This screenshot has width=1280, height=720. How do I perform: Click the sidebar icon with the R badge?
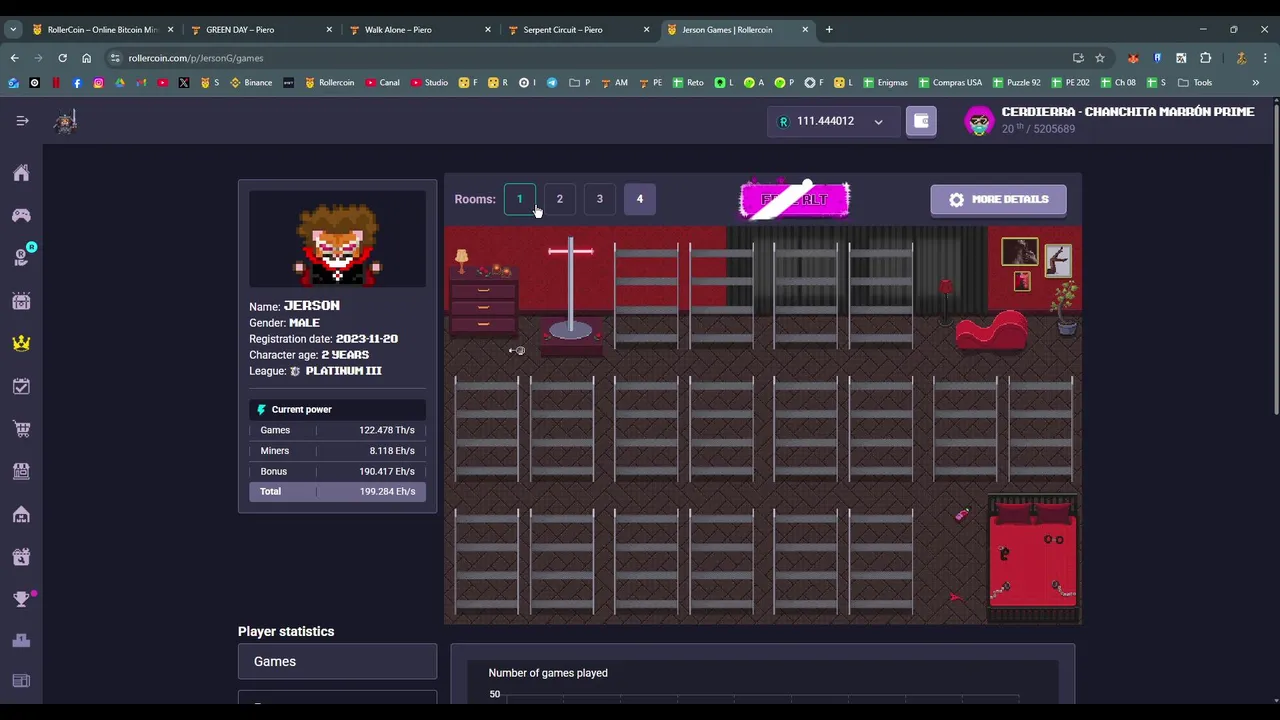point(21,257)
